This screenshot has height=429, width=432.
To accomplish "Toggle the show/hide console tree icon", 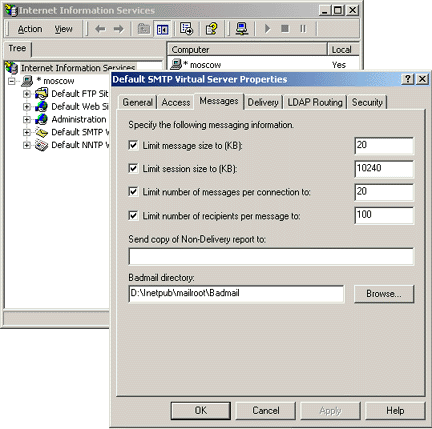I will pos(162,29).
